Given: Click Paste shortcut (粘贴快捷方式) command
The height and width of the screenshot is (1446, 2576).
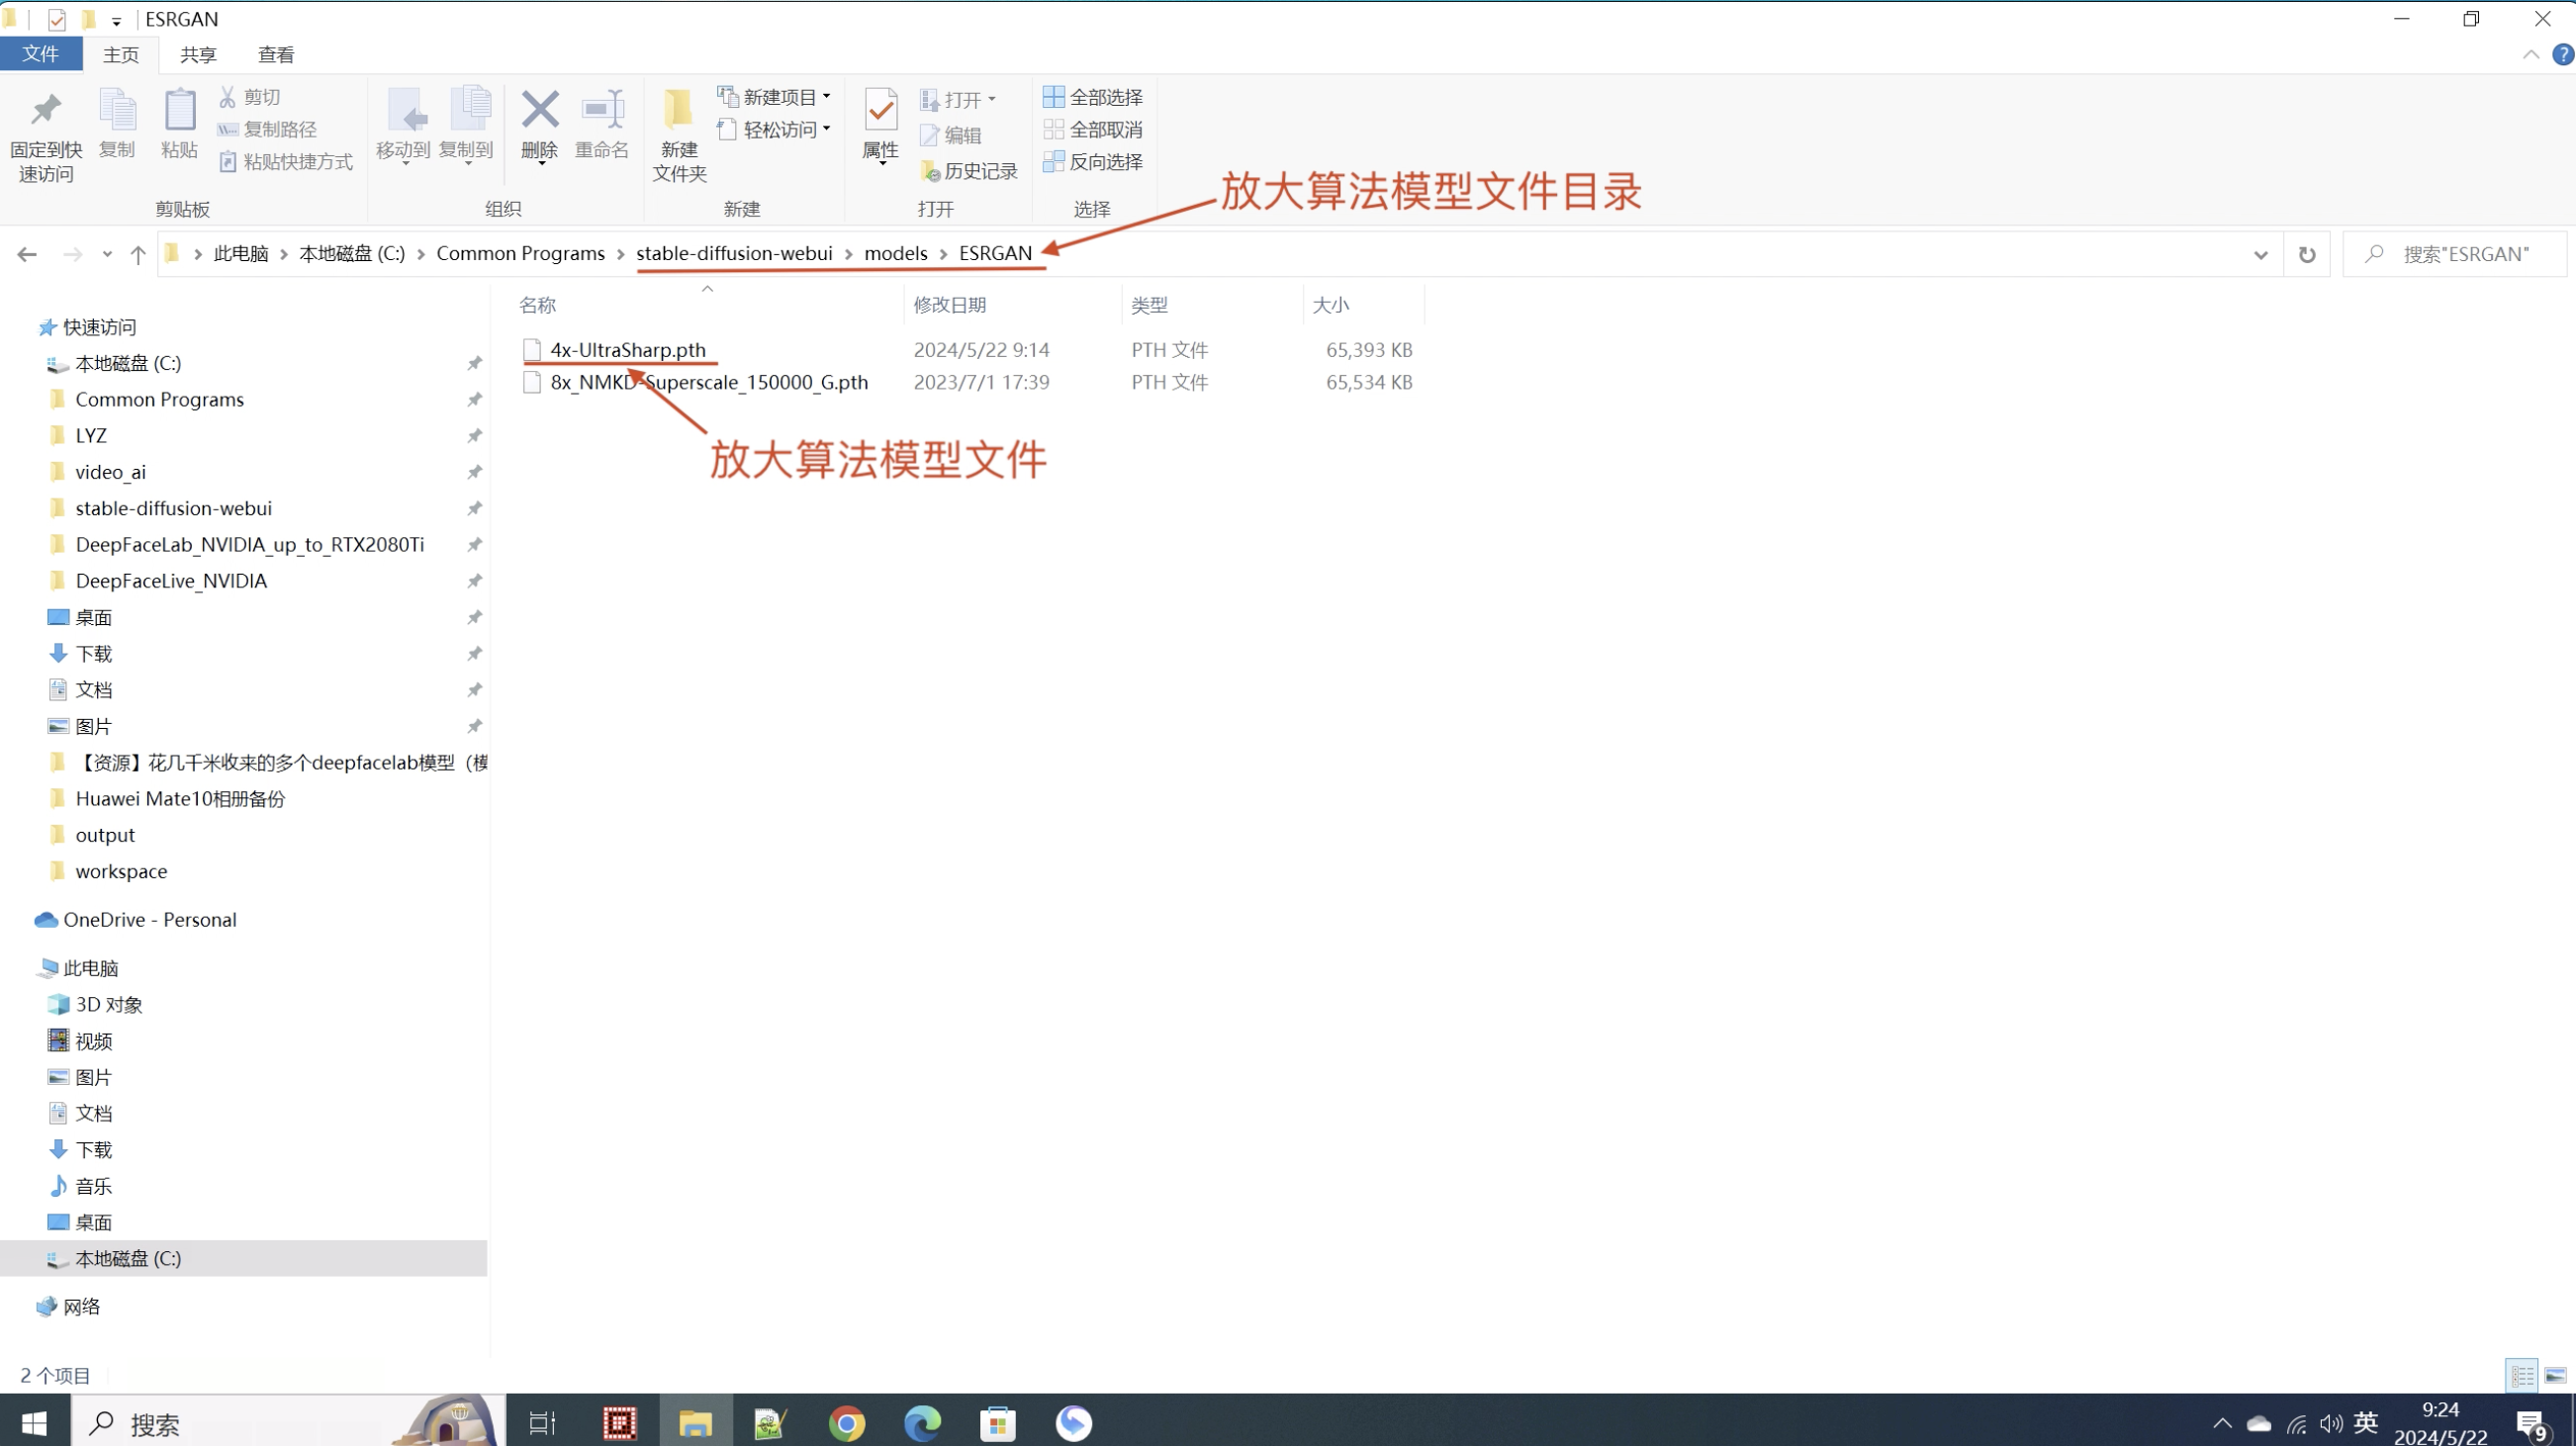Looking at the screenshot, I should [x=286, y=161].
